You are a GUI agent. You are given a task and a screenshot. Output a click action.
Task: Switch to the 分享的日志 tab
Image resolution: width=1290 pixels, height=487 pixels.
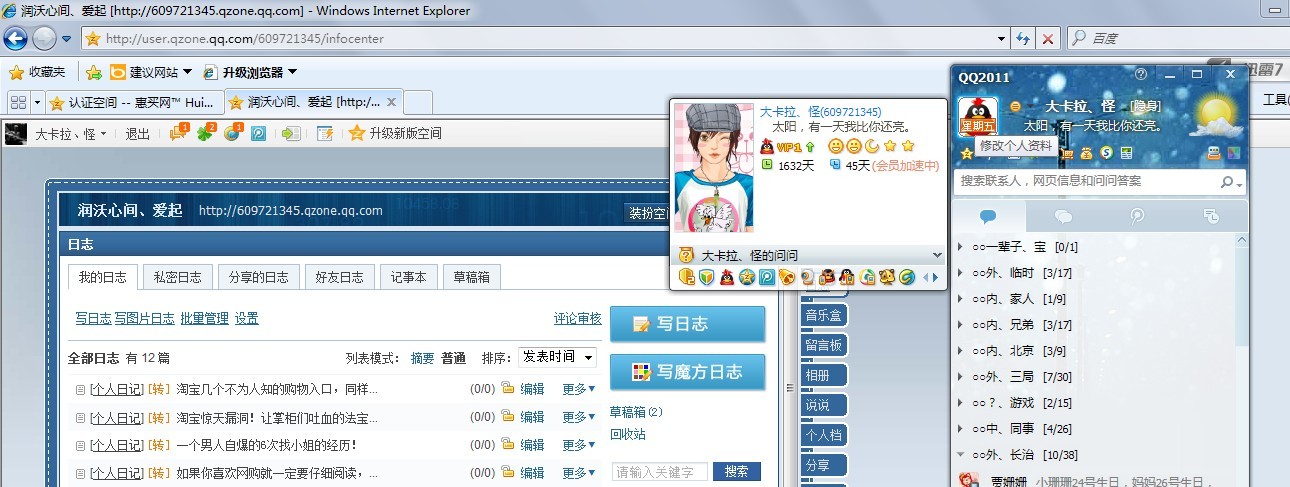(258, 277)
